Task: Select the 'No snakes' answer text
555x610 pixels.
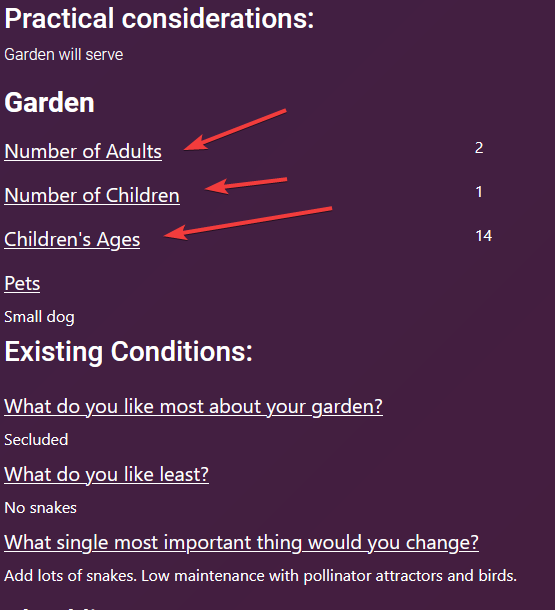Action: coord(40,508)
